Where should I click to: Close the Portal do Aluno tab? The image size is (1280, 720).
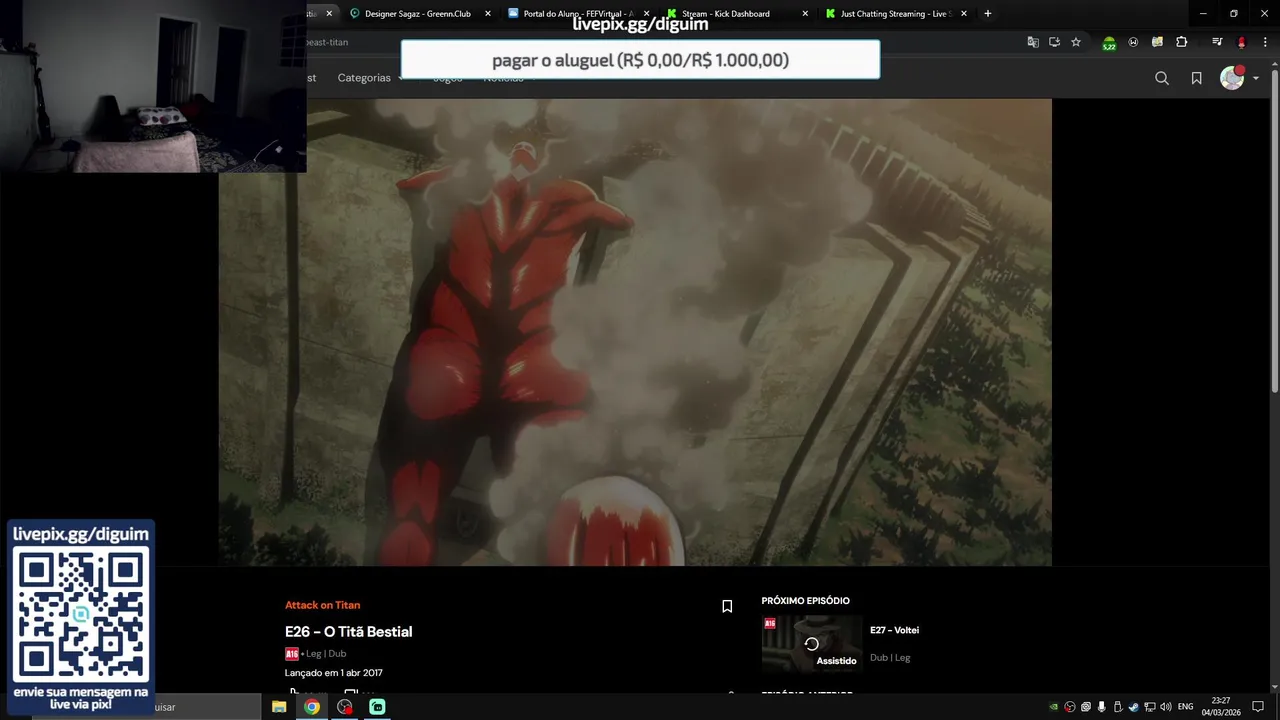pyautogui.click(x=646, y=14)
